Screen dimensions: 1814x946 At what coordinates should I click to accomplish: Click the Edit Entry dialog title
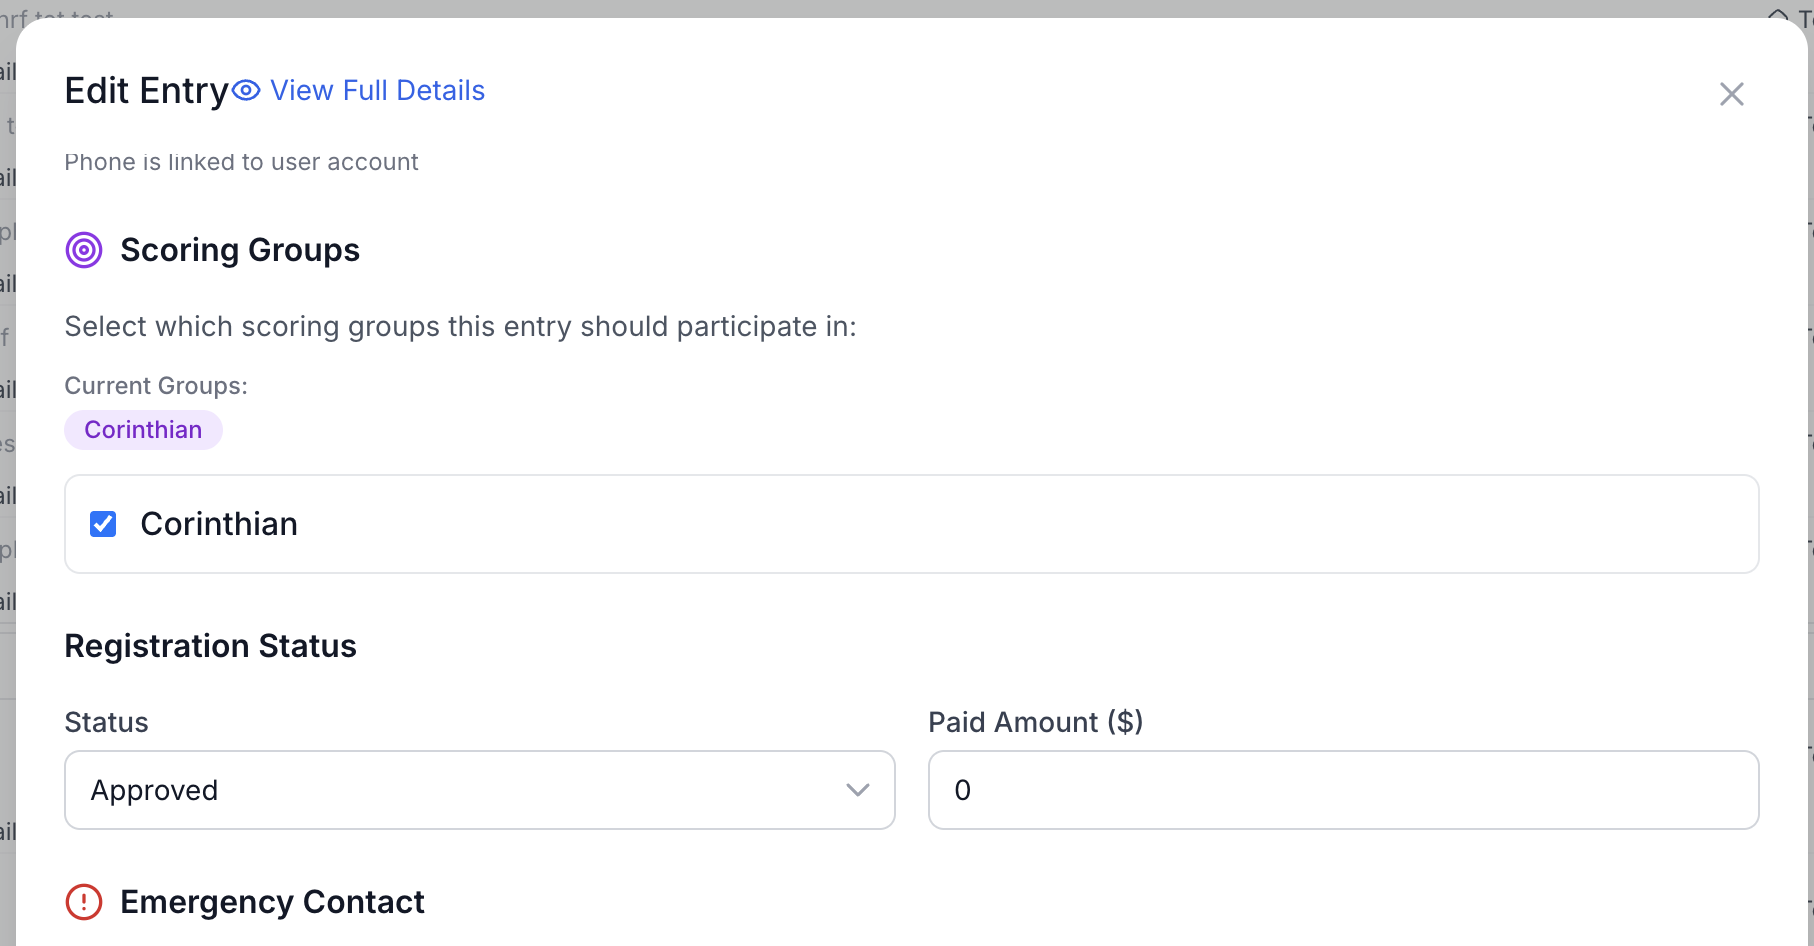point(145,90)
